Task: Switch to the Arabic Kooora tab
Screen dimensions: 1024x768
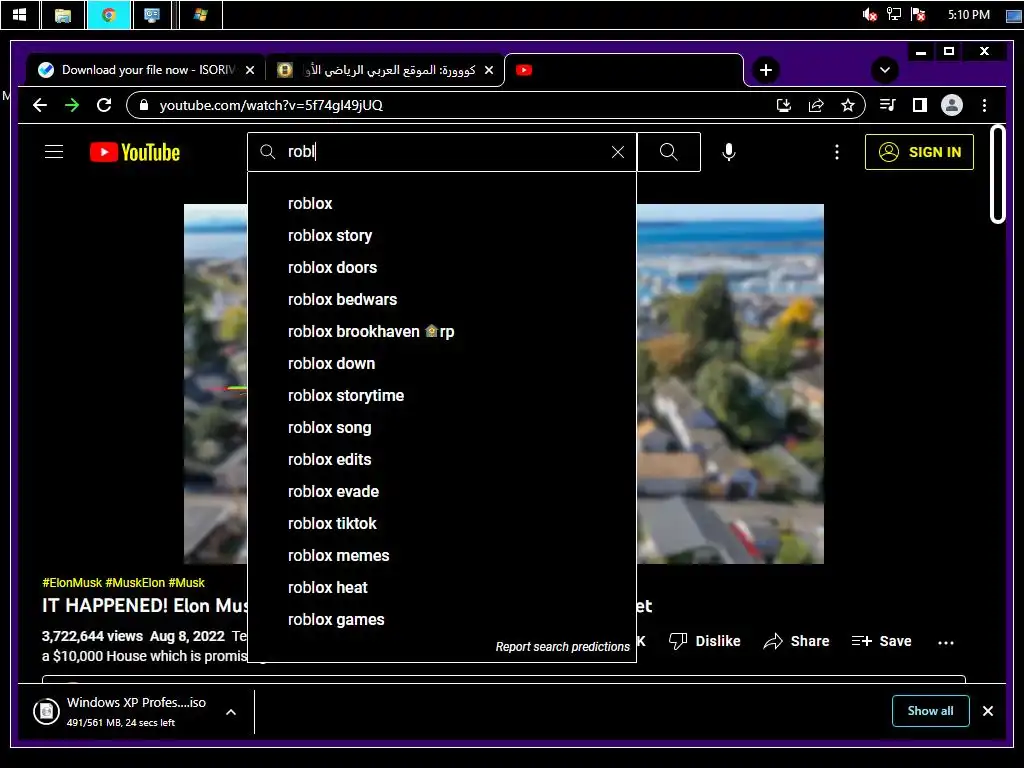Action: [x=385, y=70]
